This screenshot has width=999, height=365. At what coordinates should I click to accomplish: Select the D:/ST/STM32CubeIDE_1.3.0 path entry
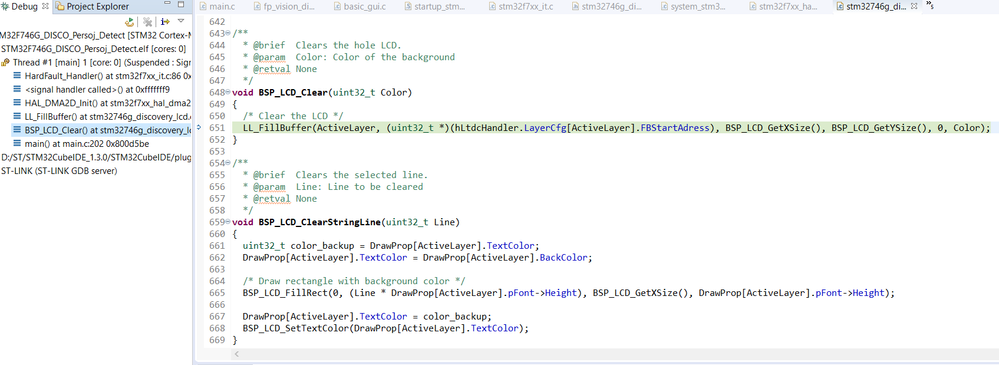[x=96, y=157]
